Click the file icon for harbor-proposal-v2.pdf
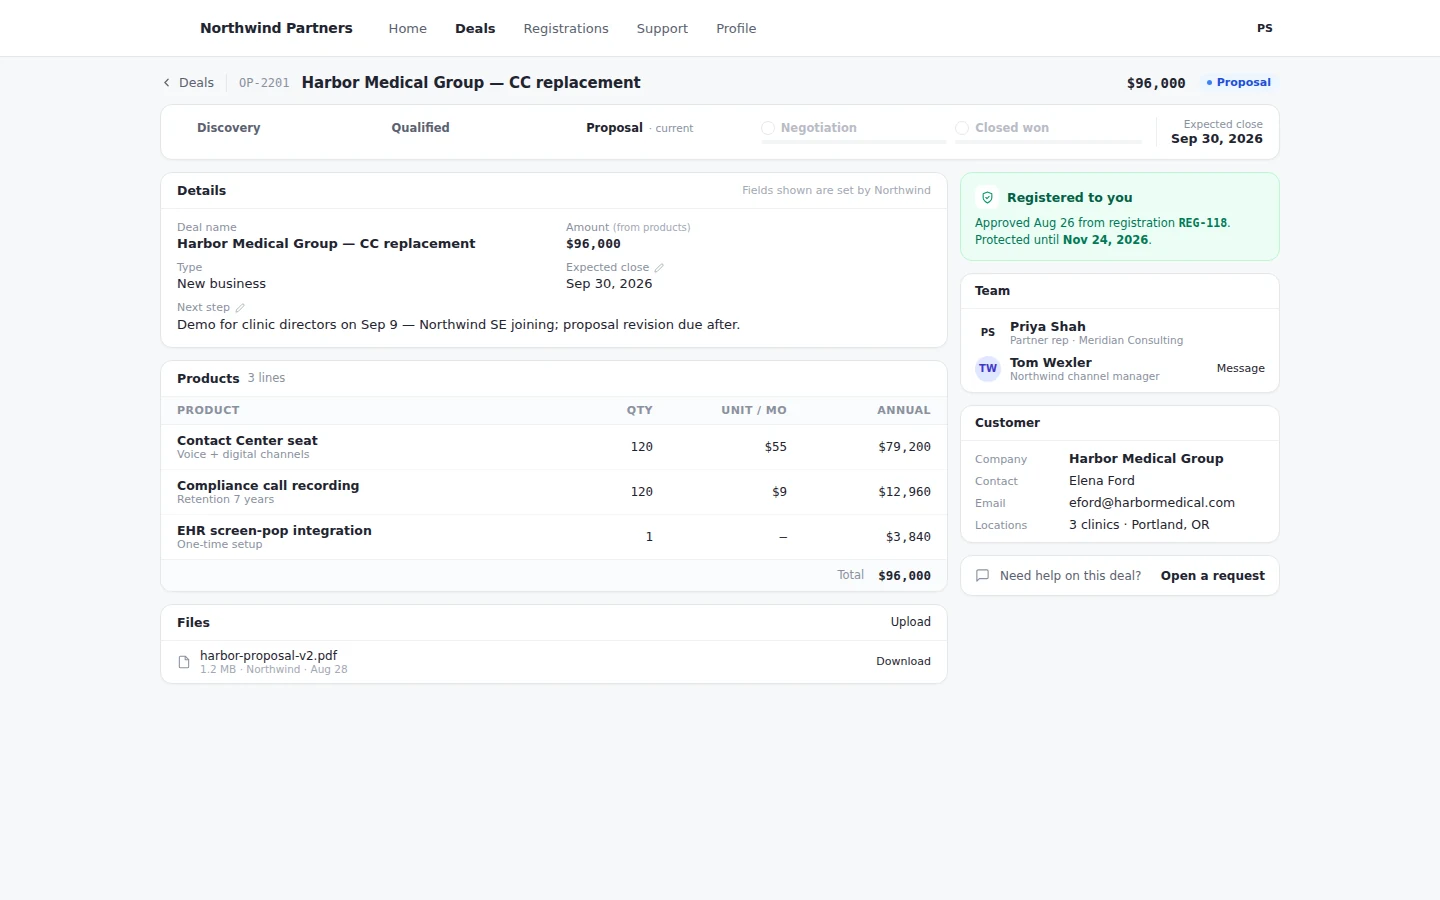 click(184, 662)
